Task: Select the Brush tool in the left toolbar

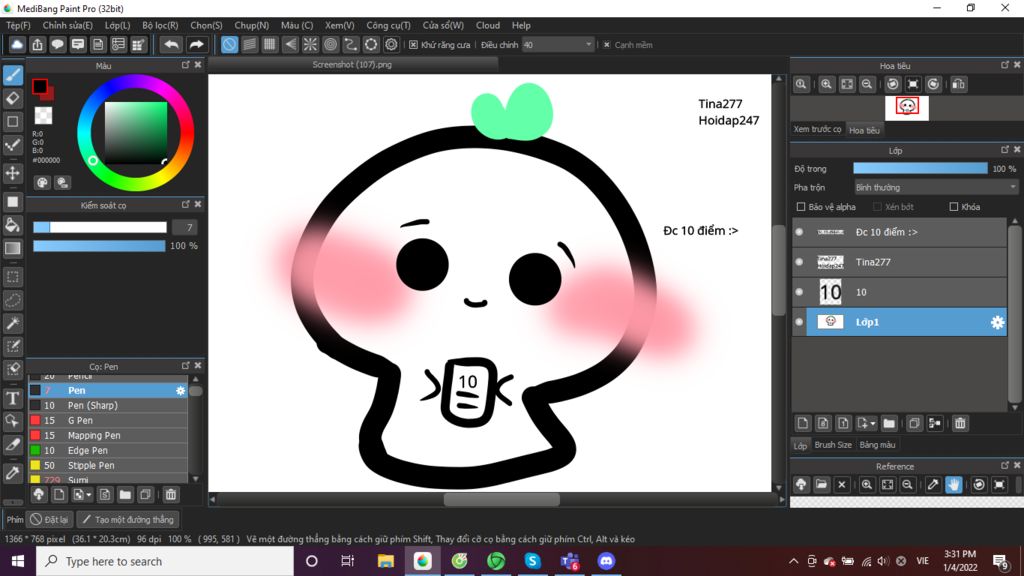Action: click(13, 75)
